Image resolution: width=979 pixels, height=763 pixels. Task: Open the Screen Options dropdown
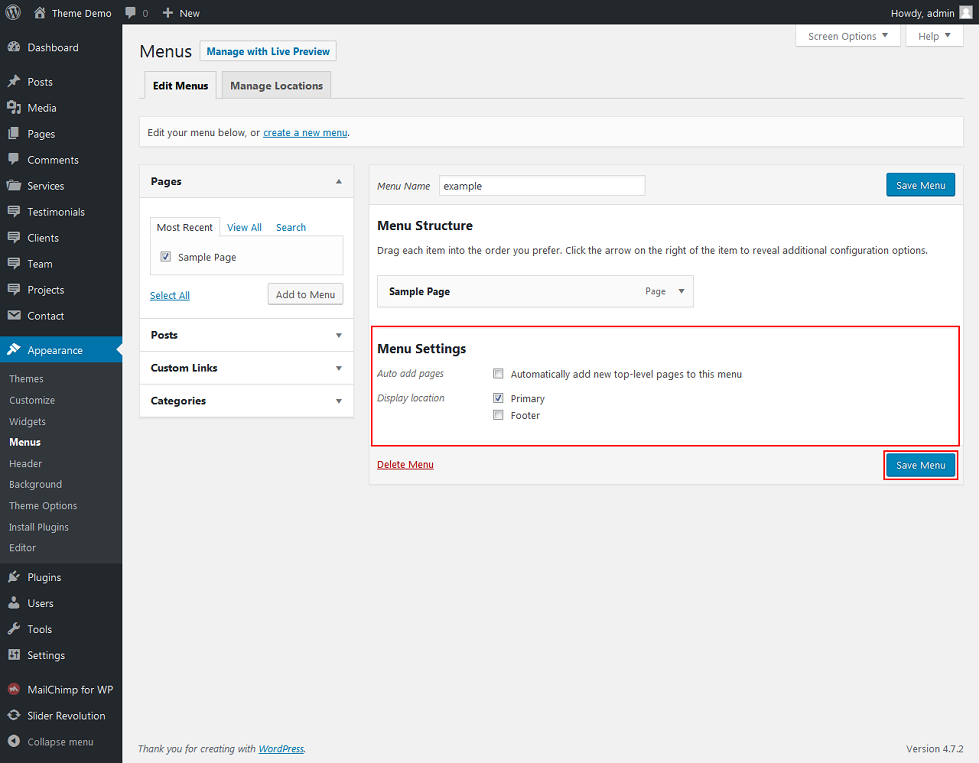coord(847,36)
